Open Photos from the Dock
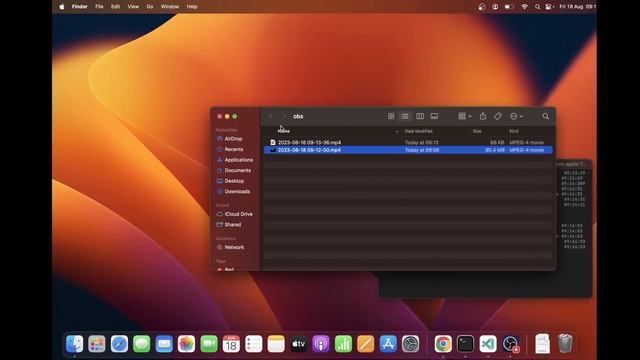The image size is (640, 360). pos(187,344)
